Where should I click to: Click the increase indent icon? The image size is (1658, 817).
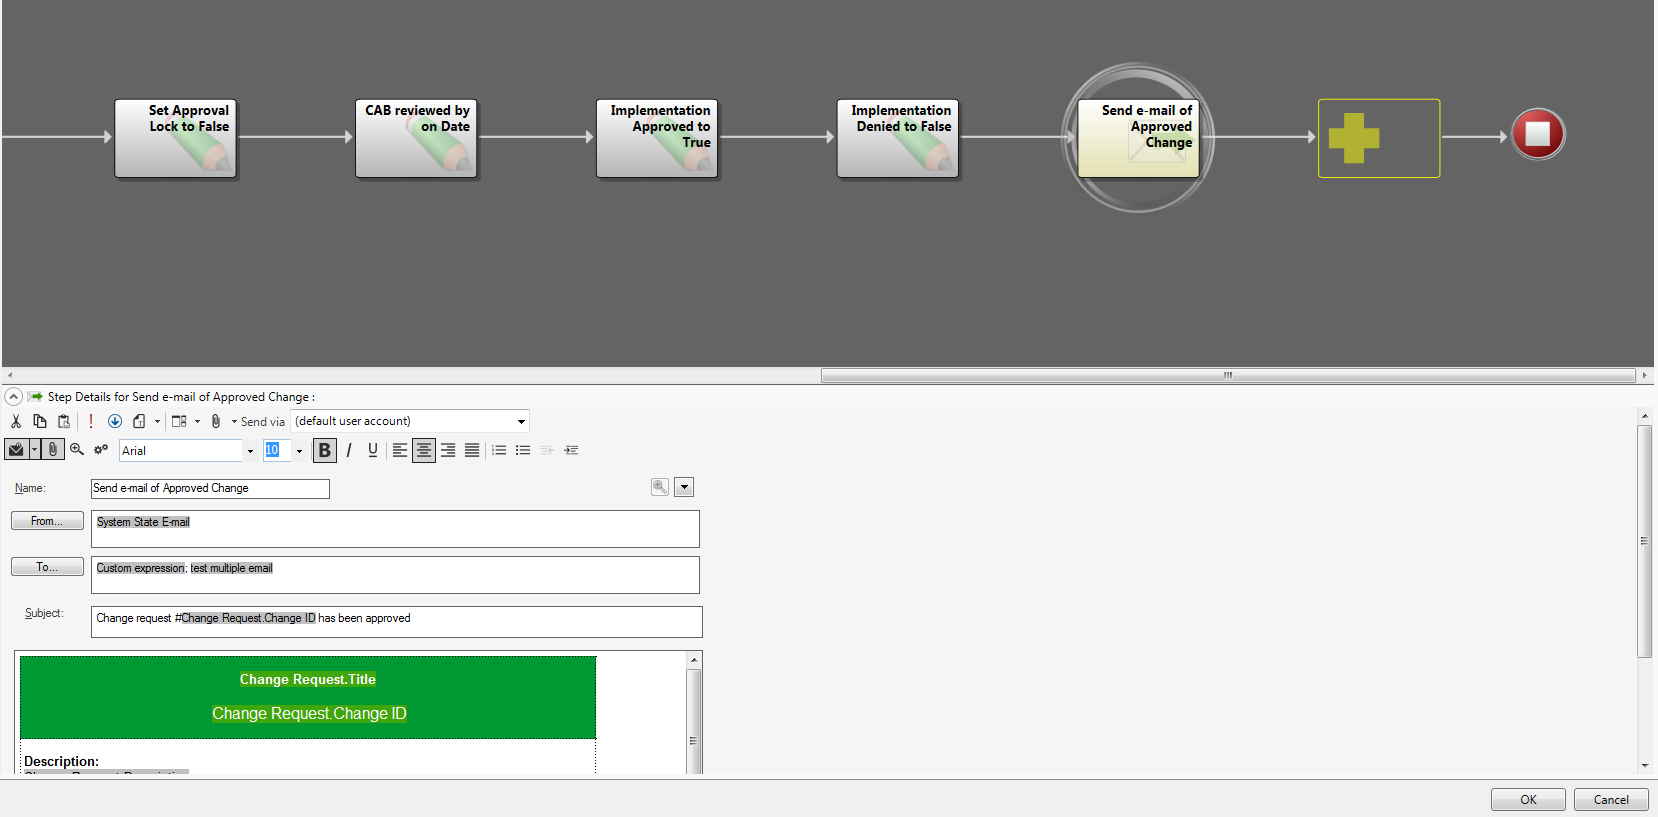click(571, 450)
